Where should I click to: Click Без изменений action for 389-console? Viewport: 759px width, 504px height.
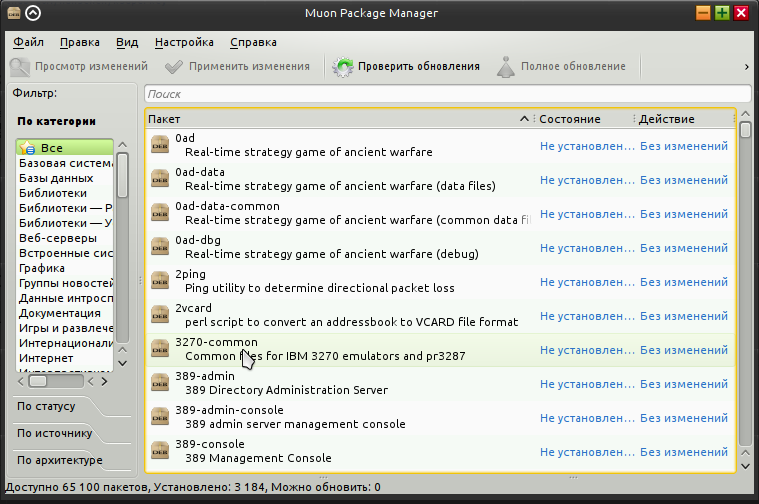(x=683, y=452)
